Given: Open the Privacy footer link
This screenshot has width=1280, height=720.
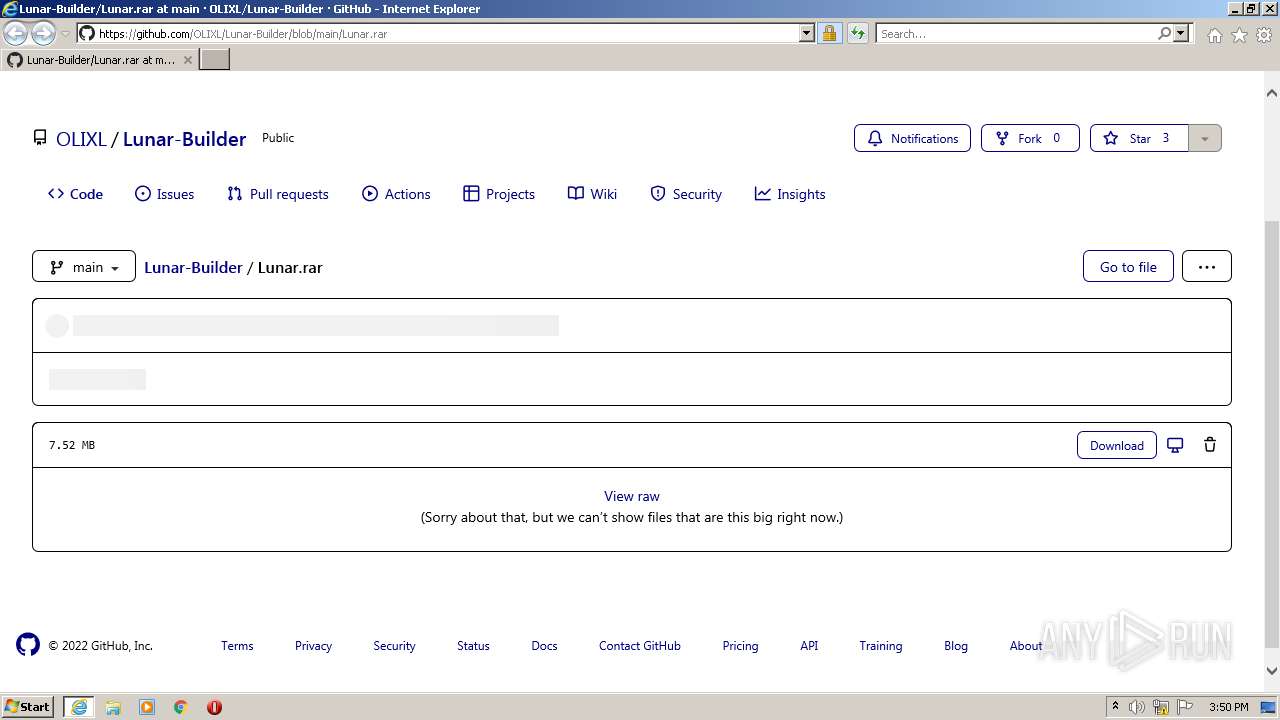Looking at the screenshot, I should point(313,646).
